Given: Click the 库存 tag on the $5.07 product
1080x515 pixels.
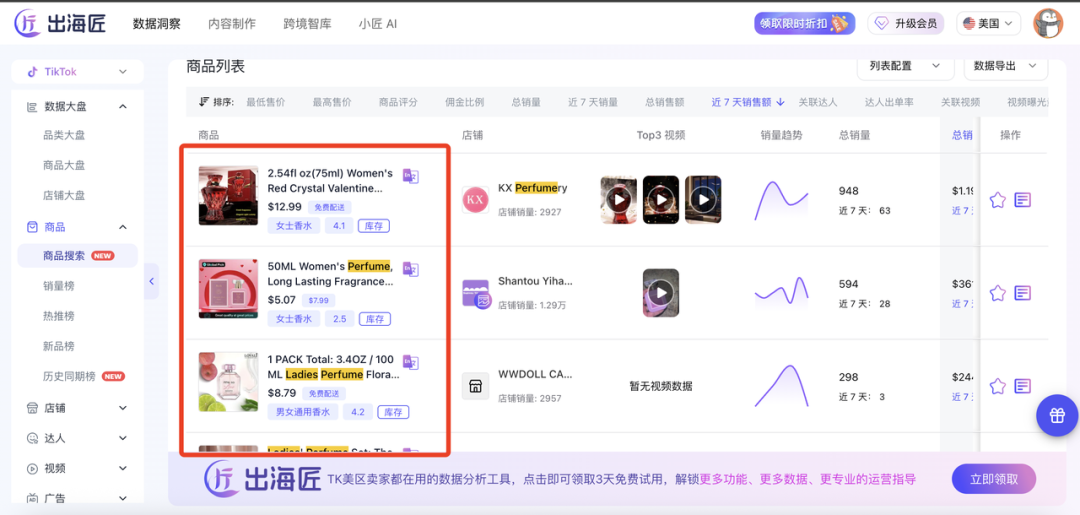Looking at the screenshot, I should point(375,319).
